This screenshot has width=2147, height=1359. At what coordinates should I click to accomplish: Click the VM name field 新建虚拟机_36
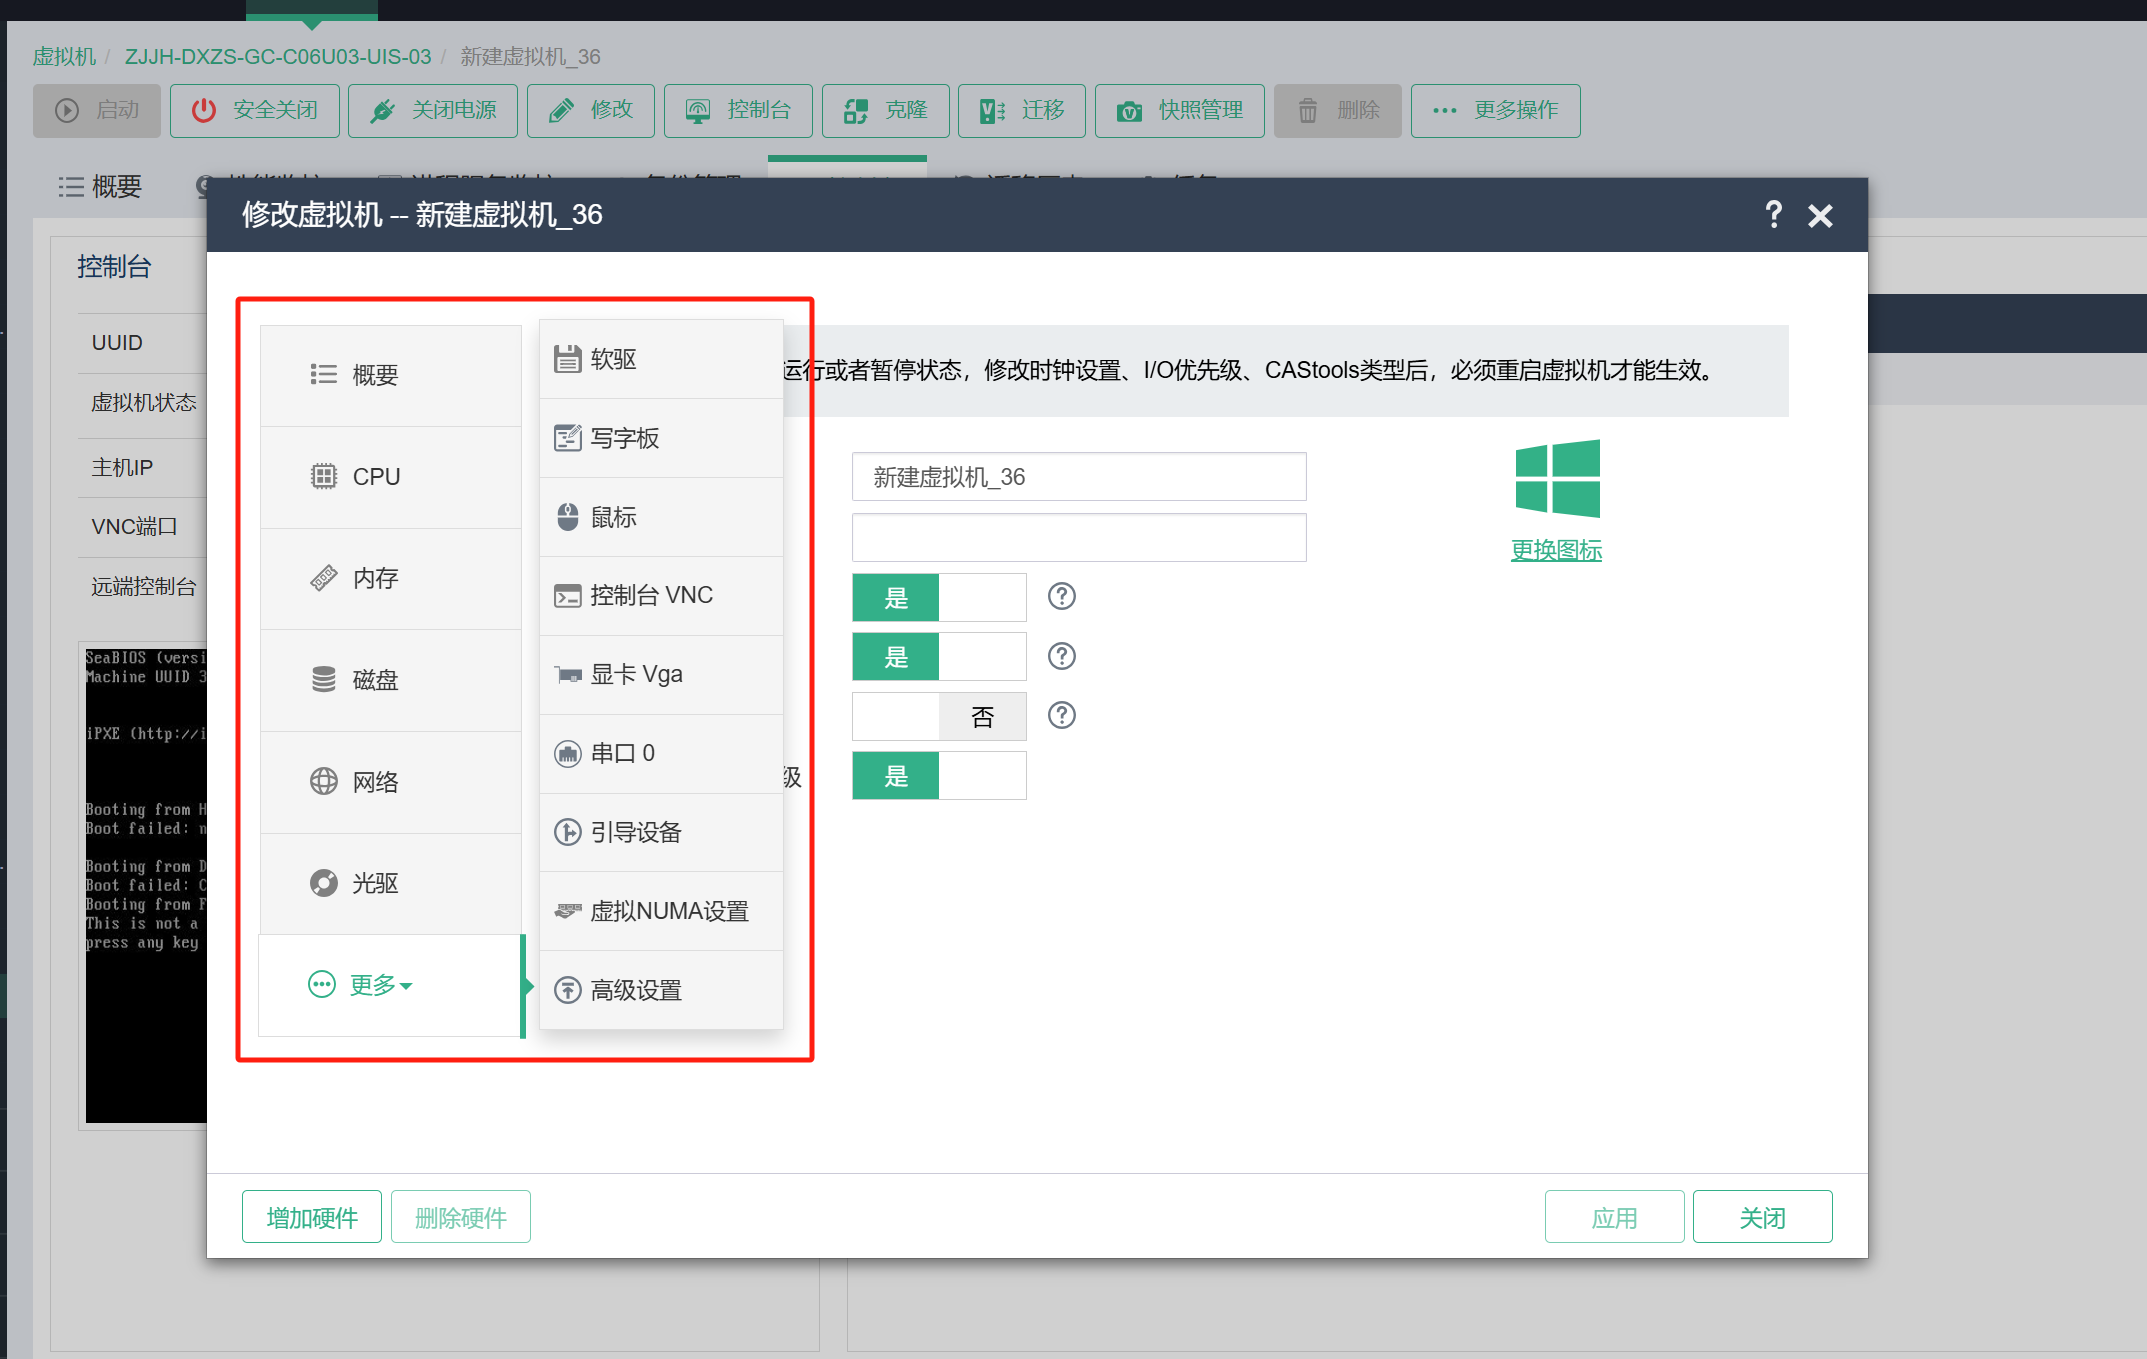click(1078, 477)
